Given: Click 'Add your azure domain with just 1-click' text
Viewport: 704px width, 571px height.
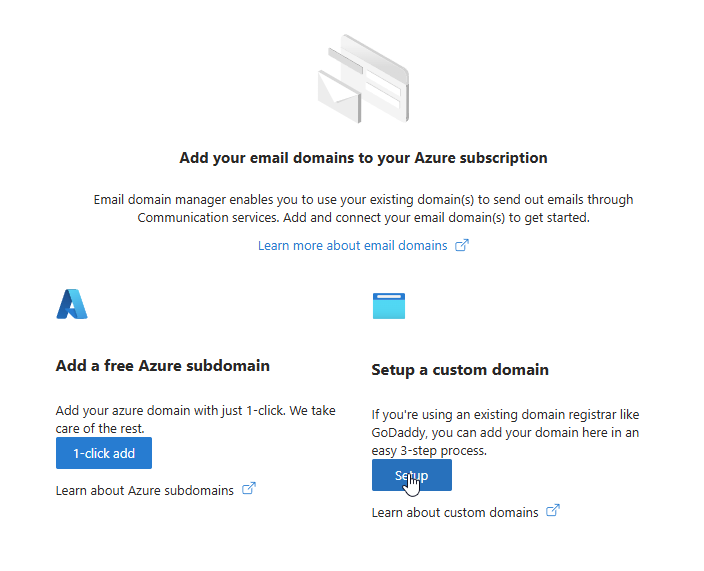Looking at the screenshot, I should click(x=196, y=419).
